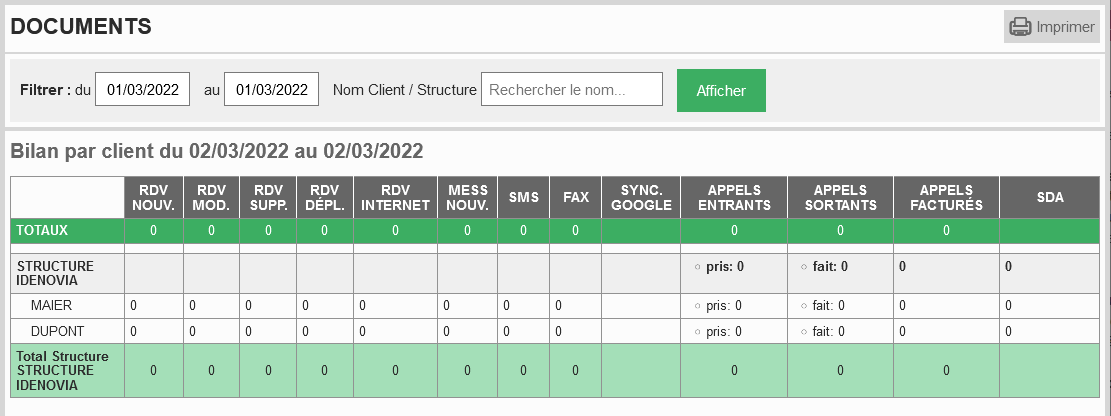Click the Total Structure STRUCTURE IDENOVIA label
Image resolution: width=1111 pixels, height=416 pixels.
62,371
